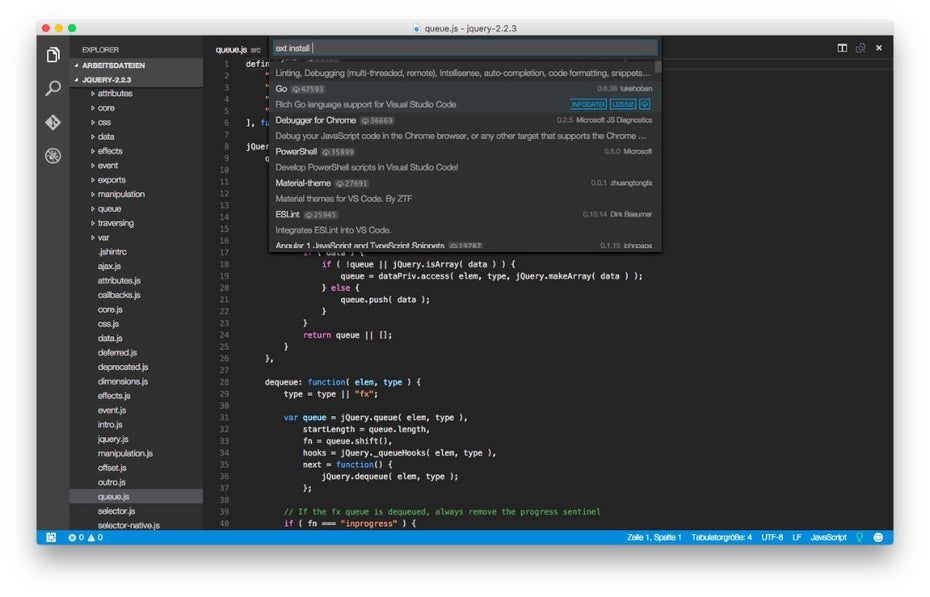This screenshot has width=930, height=597.
Task: Change file encoding via UTF-8 status item
Action: coord(772,538)
